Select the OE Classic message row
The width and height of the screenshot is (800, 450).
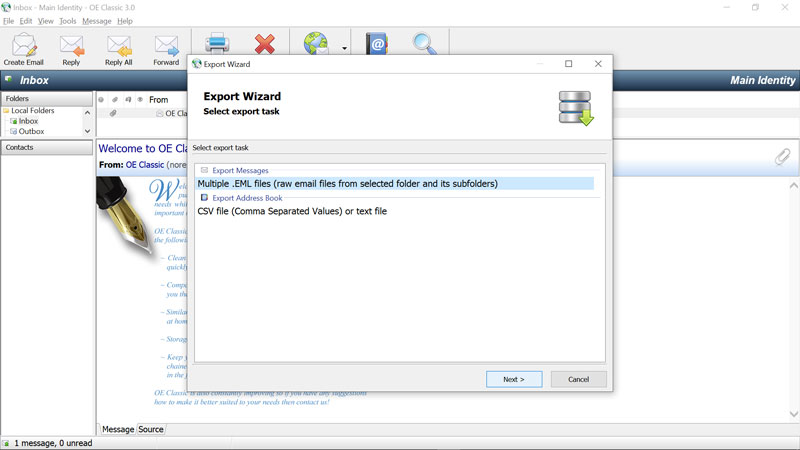(142, 113)
